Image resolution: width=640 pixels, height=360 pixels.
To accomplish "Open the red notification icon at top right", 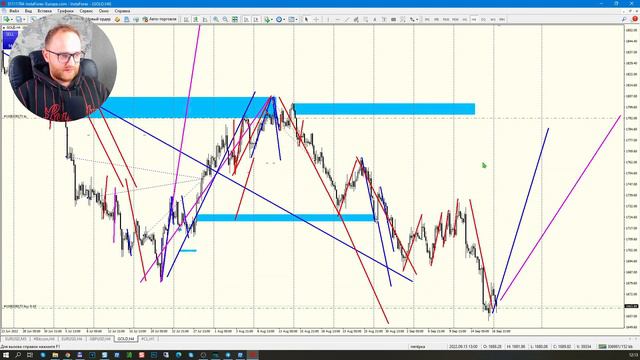I will (x=635, y=19).
